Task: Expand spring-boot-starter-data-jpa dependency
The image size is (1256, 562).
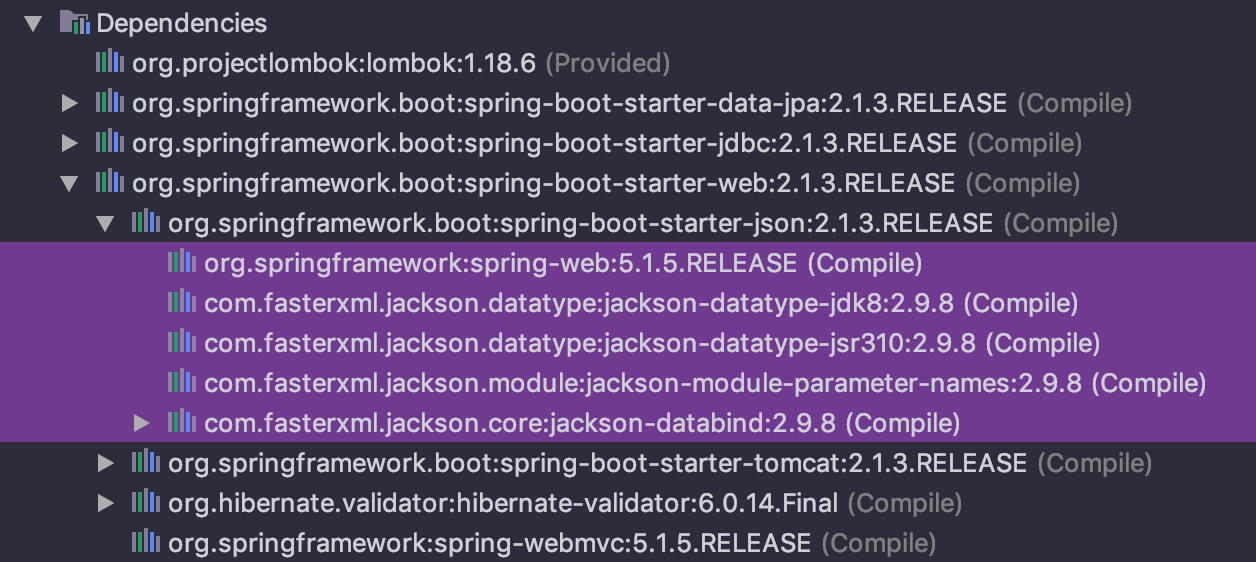Action: (69, 103)
